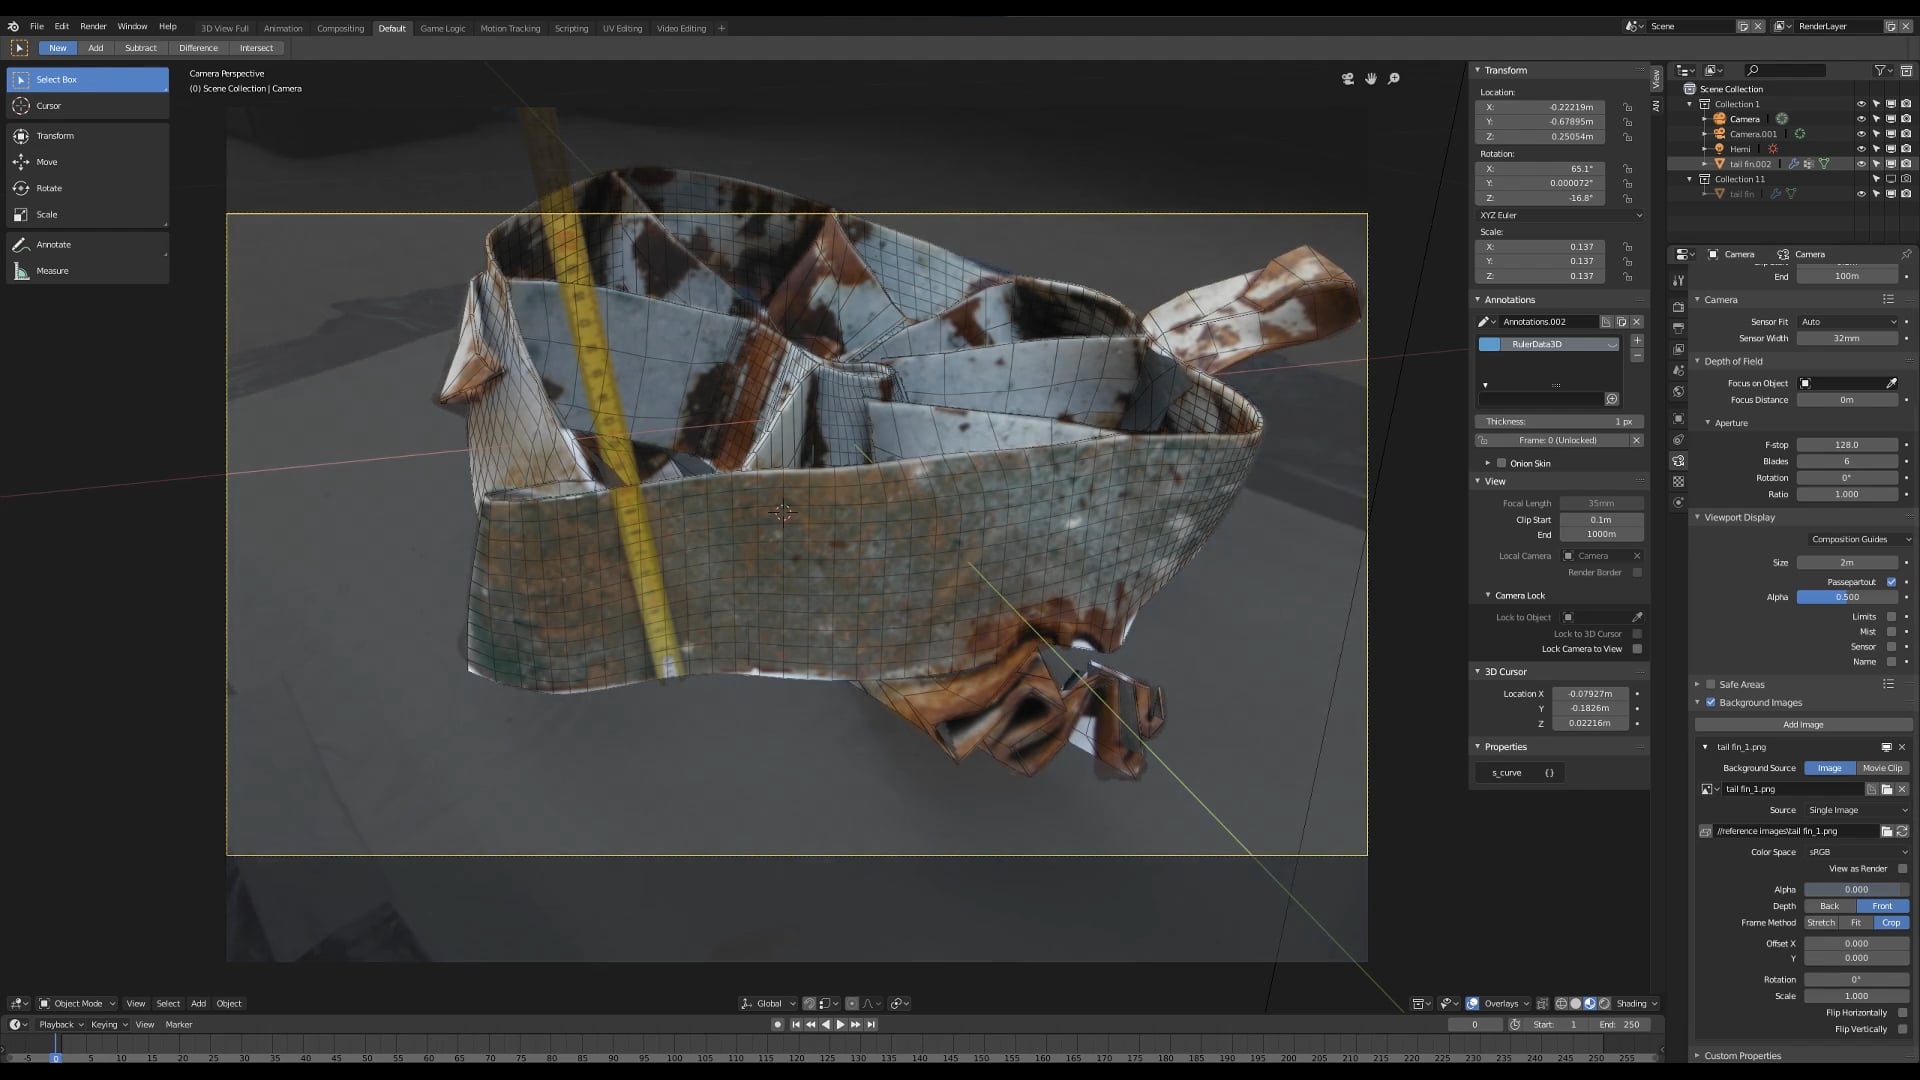This screenshot has height=1080, width=1920.
Task: Open the File menu
Action: 36,26
